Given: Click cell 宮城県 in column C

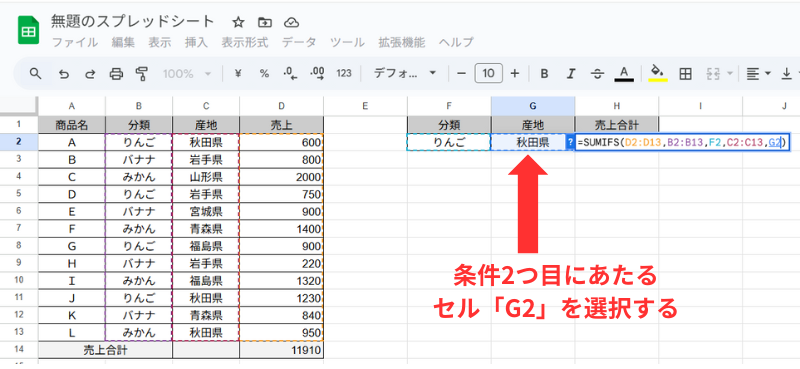Looking at the screenshot, I should click(x=206, y=212).
